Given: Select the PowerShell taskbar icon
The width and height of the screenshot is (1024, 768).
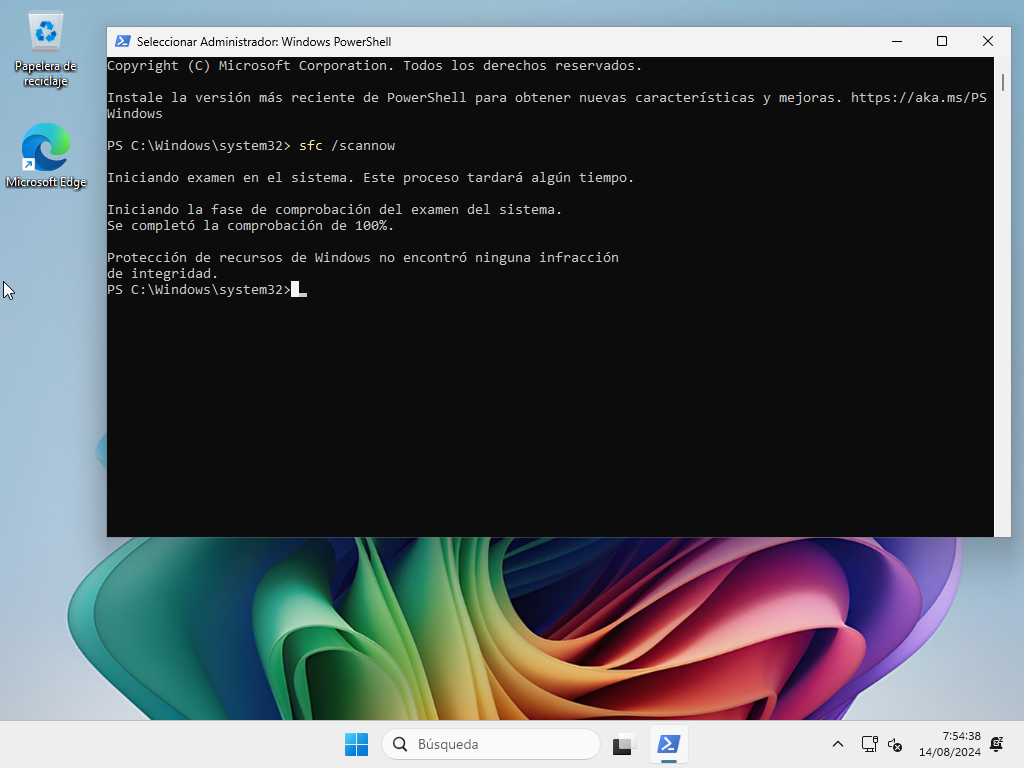Looking at the screenshot, I should point(669,744).
